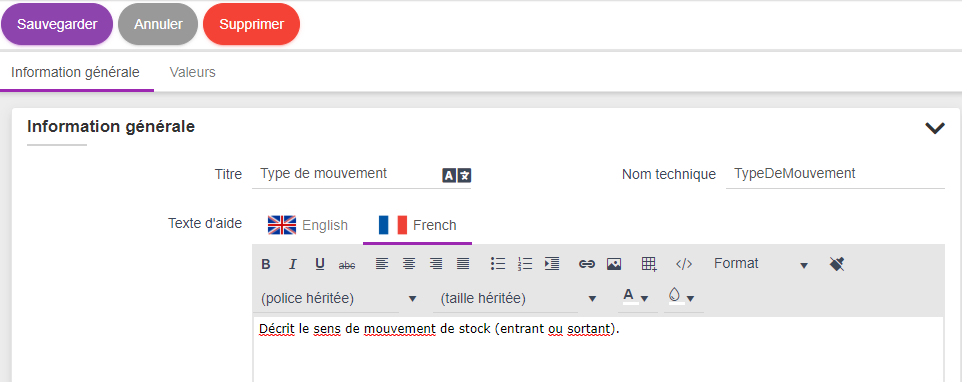Select the English language tab
Screen dimensions: 962x382
point(307,225)
